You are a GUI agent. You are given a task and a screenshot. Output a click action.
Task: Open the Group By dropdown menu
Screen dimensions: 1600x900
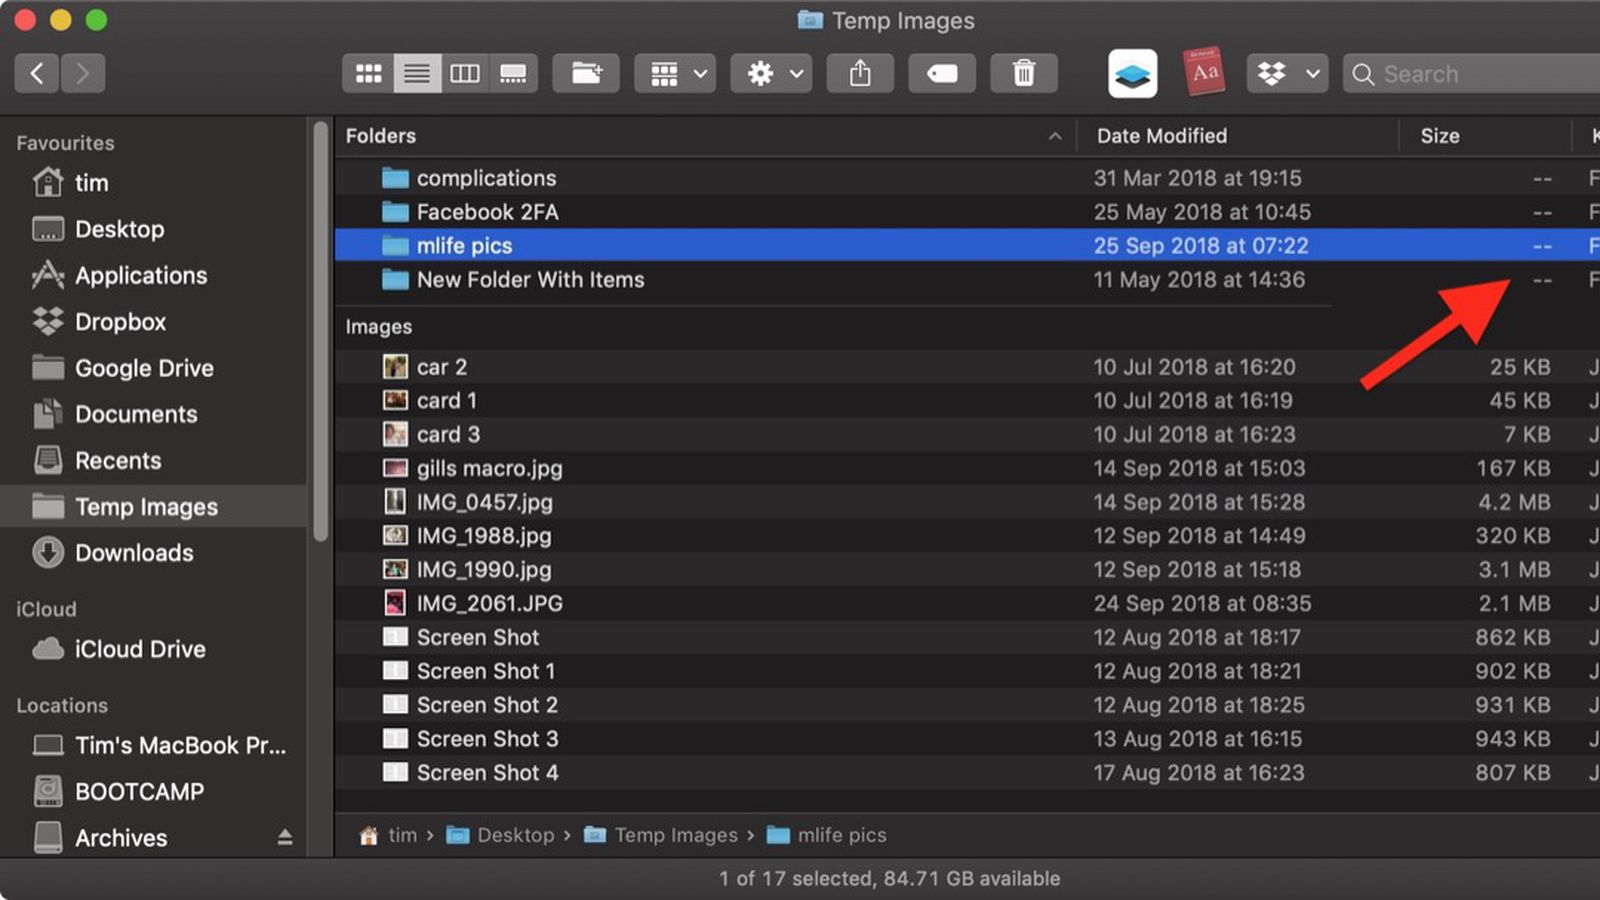click(x=676, y=74)
